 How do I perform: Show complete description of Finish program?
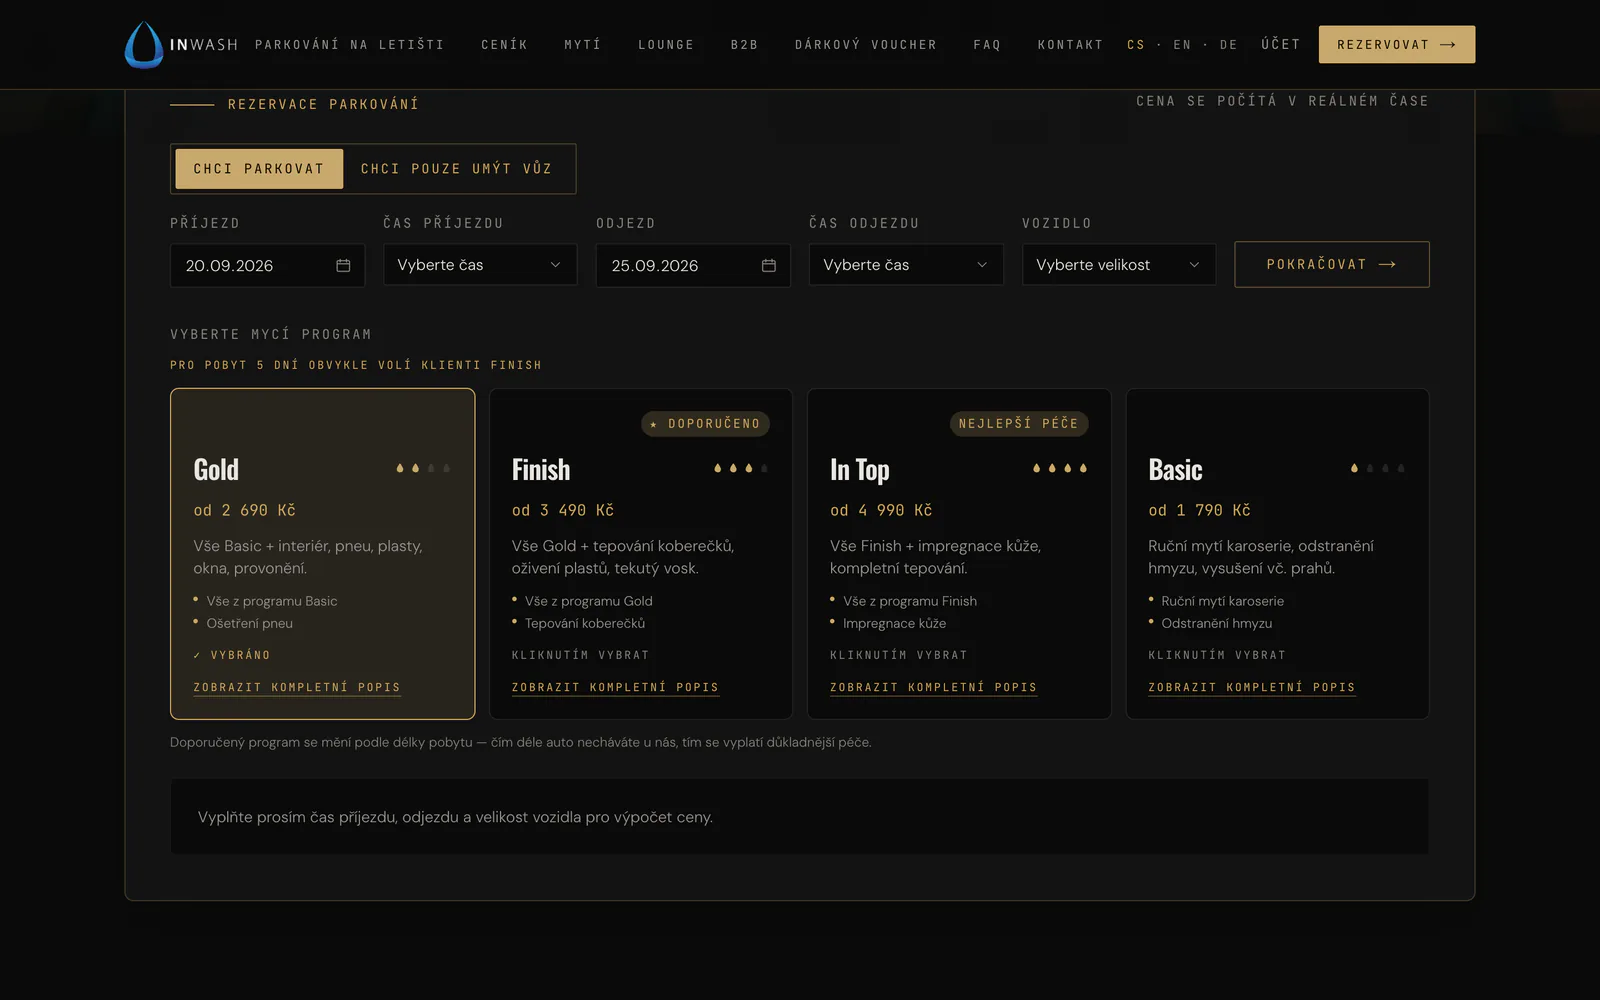(x=615, y=688)
